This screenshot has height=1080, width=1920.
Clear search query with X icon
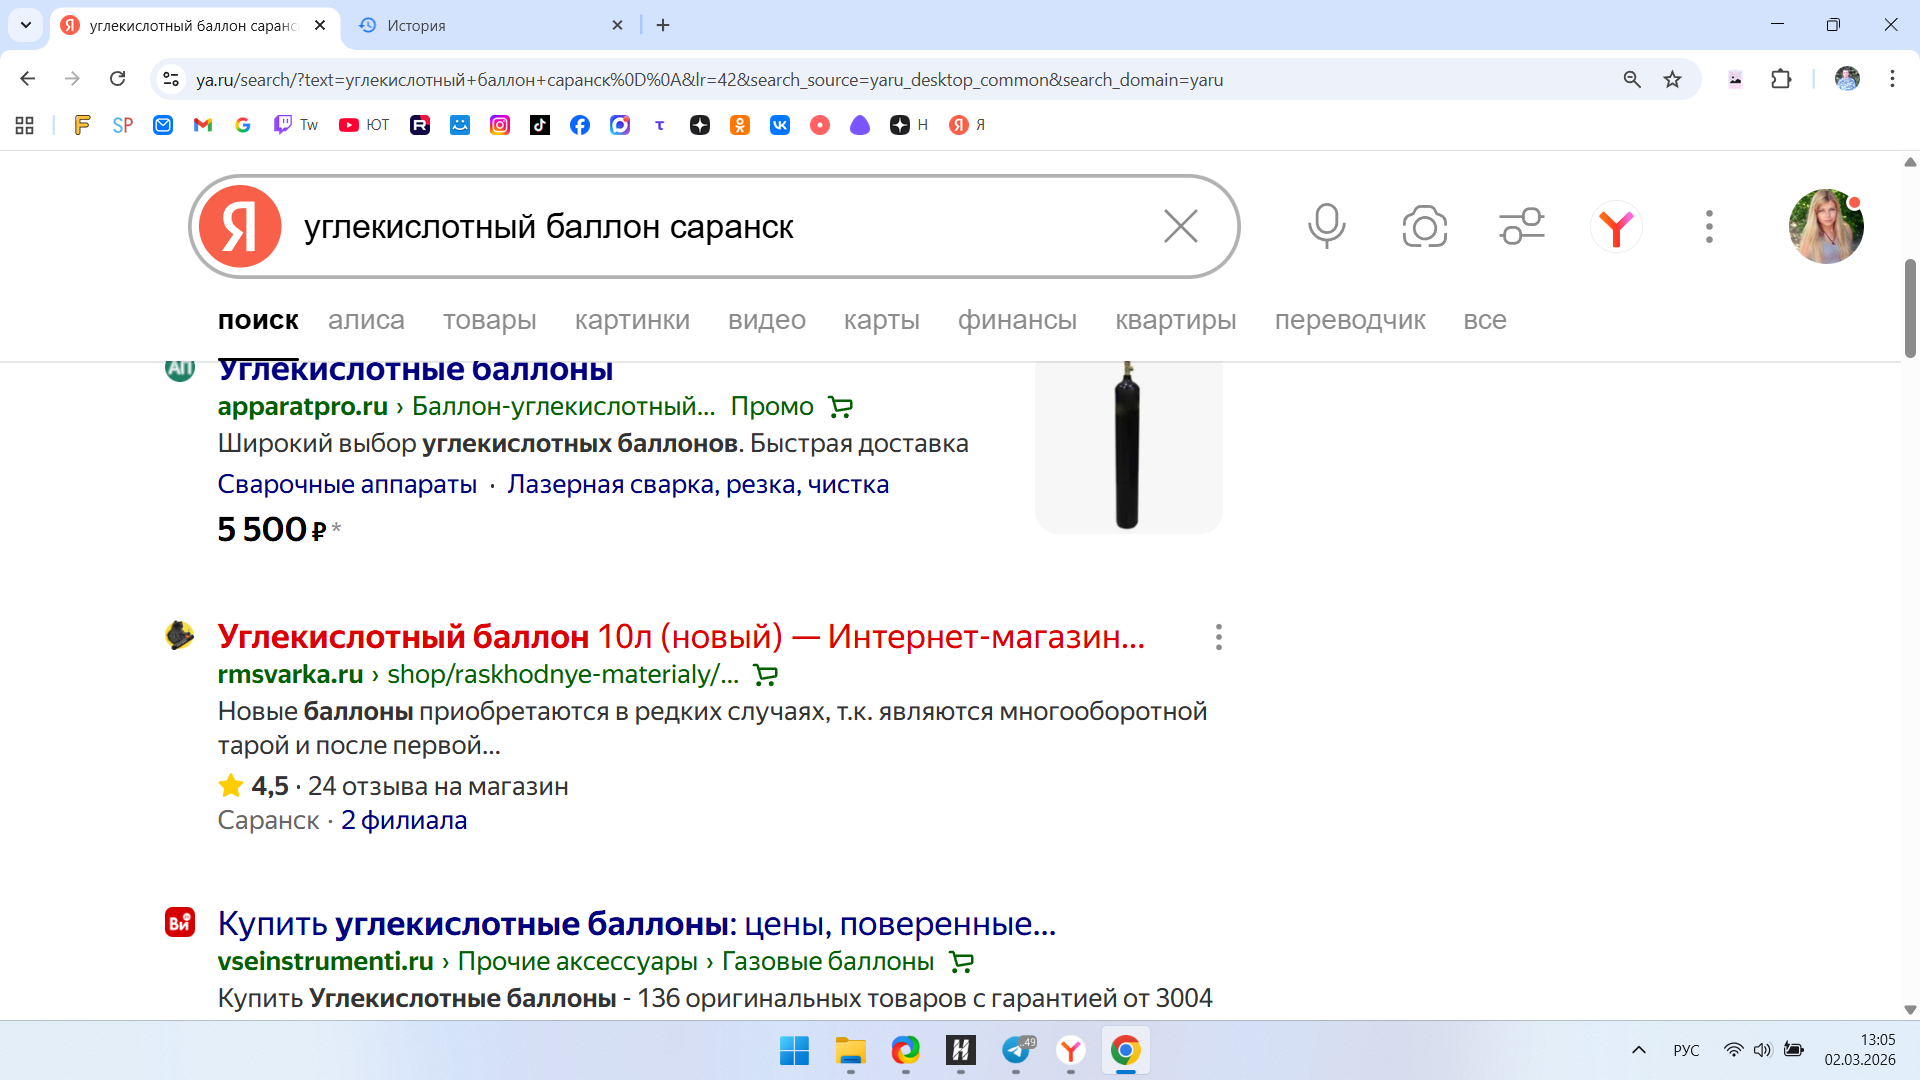click(1180, 227)
